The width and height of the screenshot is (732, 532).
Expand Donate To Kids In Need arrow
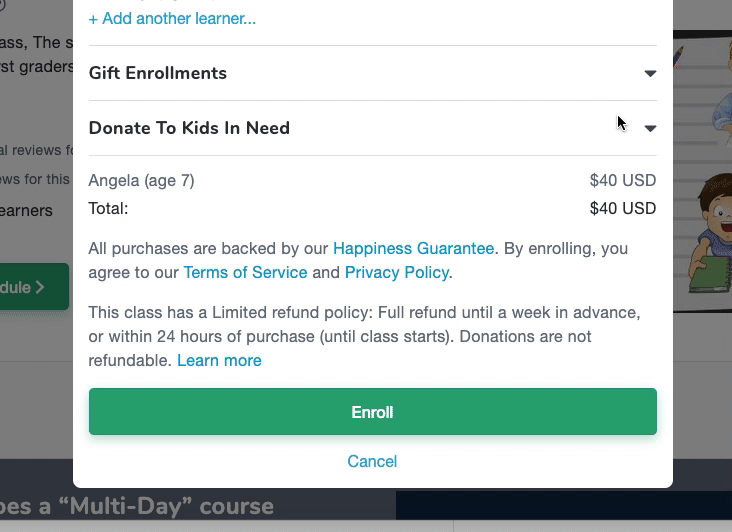[x=650, y=128]
